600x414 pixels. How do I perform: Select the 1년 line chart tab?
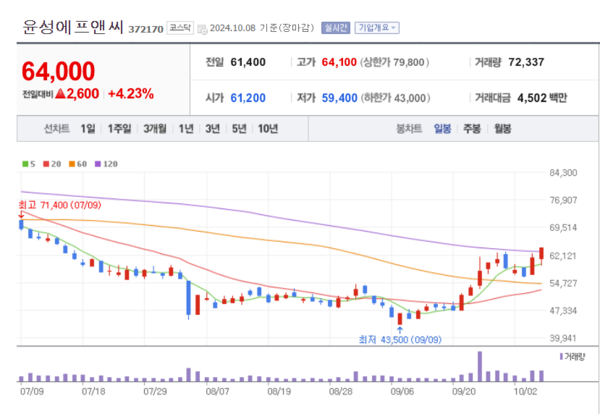coord(186,129)
